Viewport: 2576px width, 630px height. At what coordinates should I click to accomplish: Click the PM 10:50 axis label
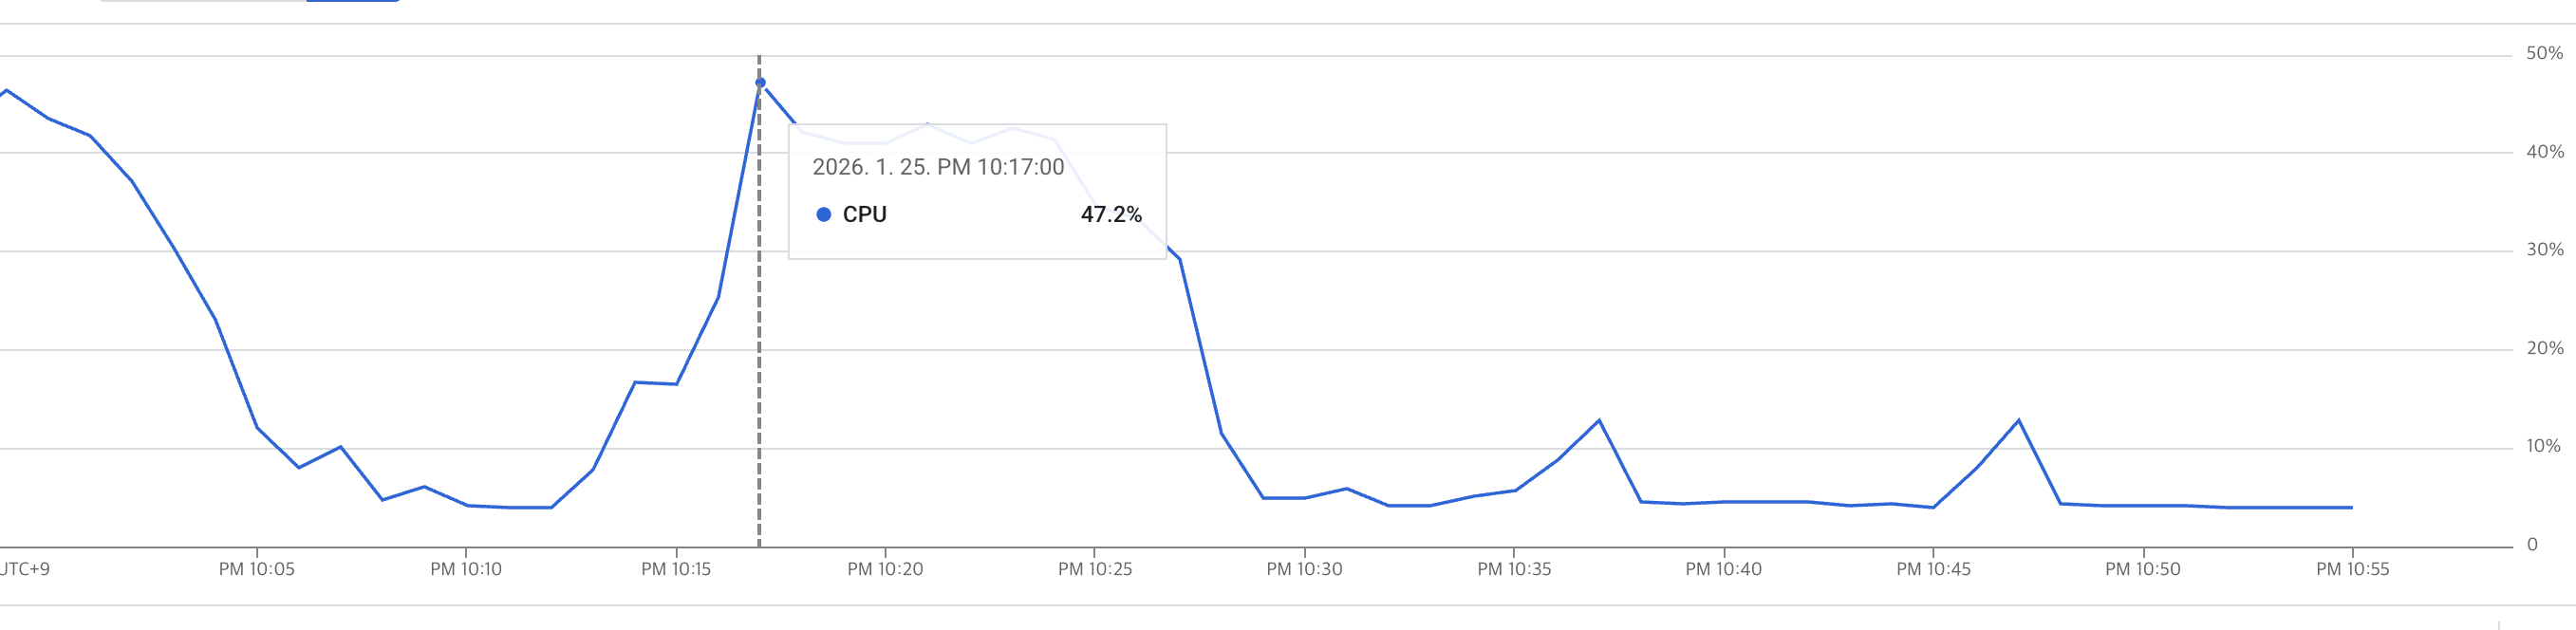tap(2142, 569)
